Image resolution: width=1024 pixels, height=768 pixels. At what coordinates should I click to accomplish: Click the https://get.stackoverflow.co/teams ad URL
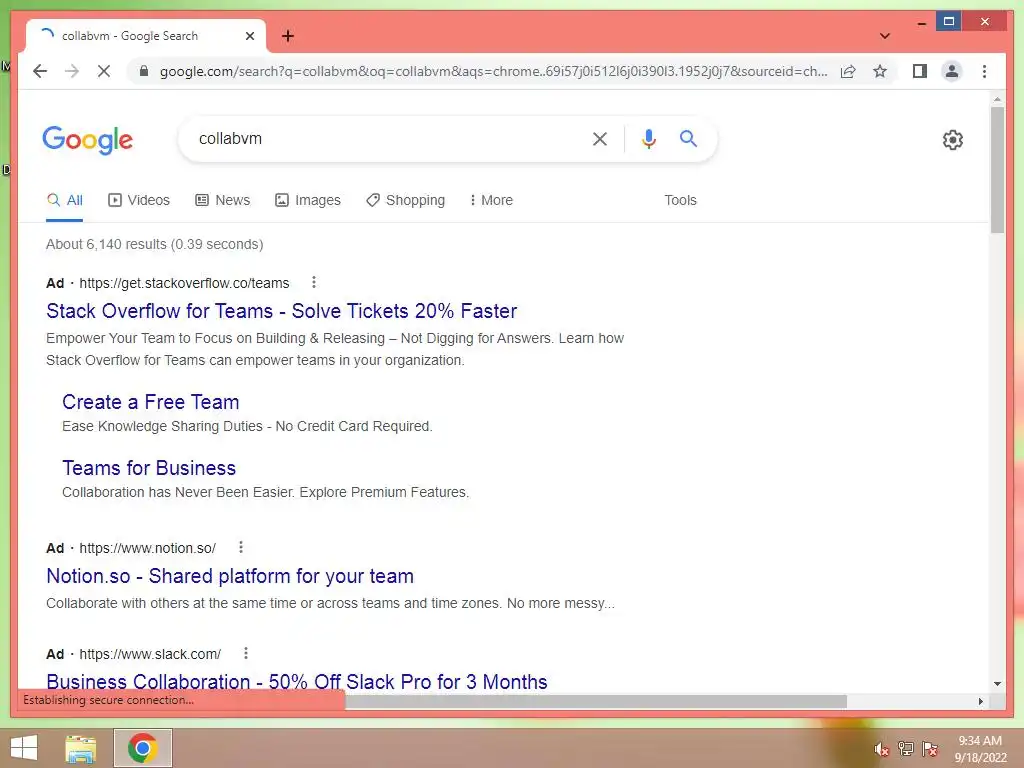pos(184,283)
